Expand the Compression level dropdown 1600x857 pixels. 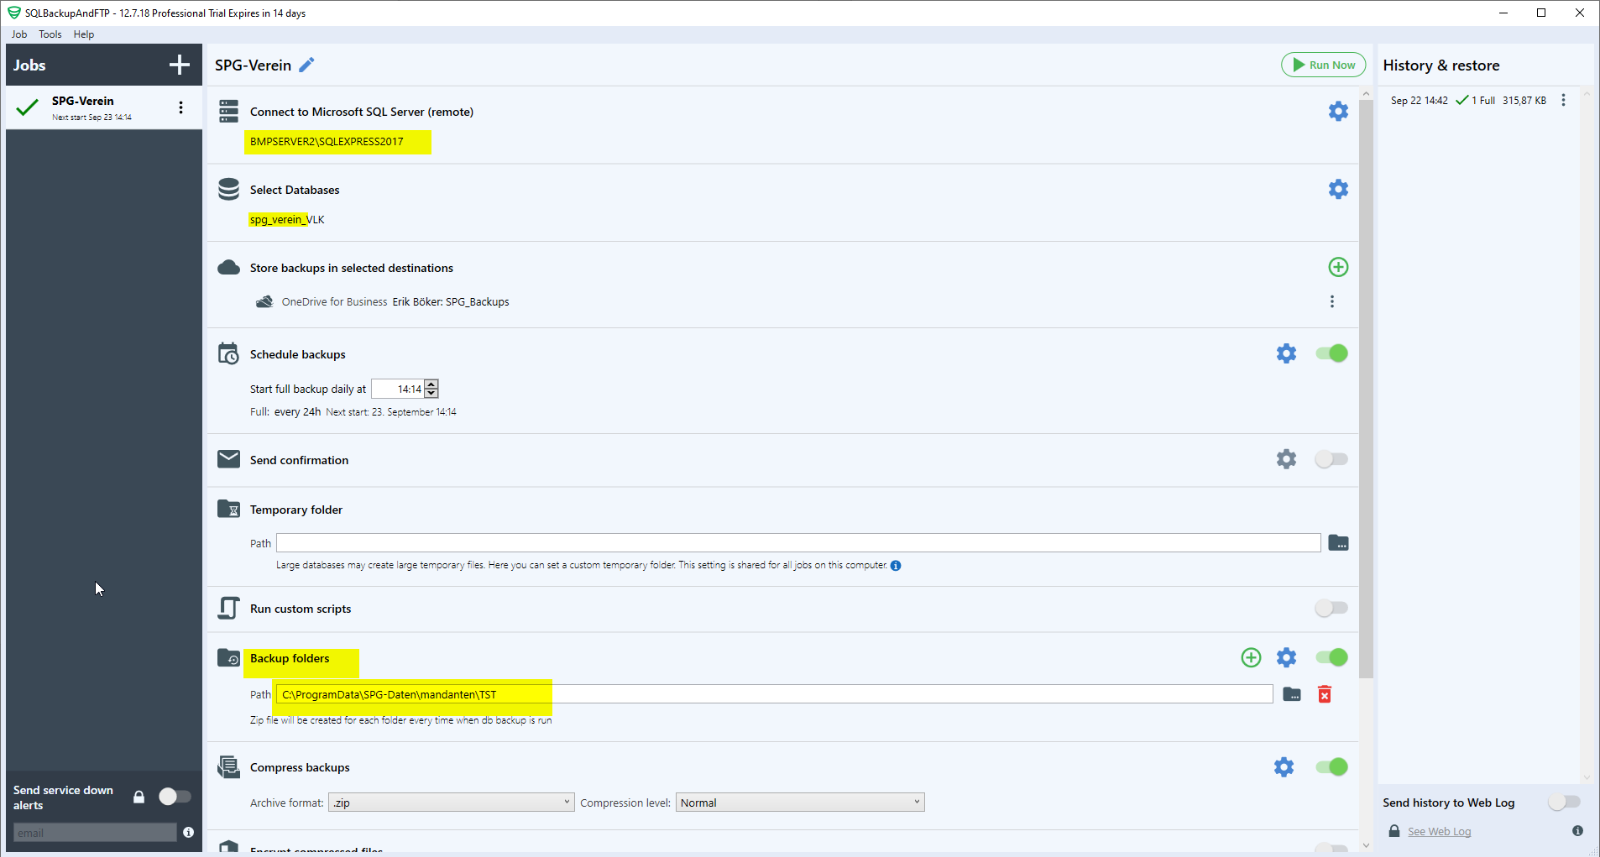[800, 803]
